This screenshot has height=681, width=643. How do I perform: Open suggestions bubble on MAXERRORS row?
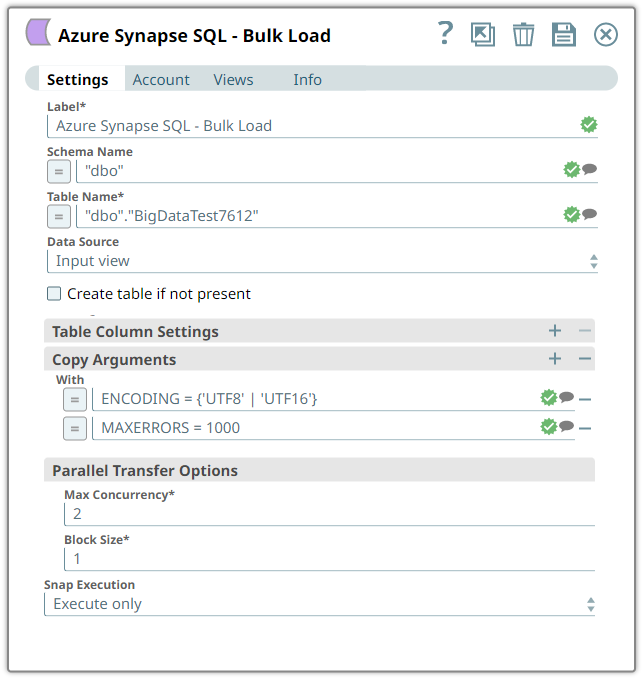point(567,426)
